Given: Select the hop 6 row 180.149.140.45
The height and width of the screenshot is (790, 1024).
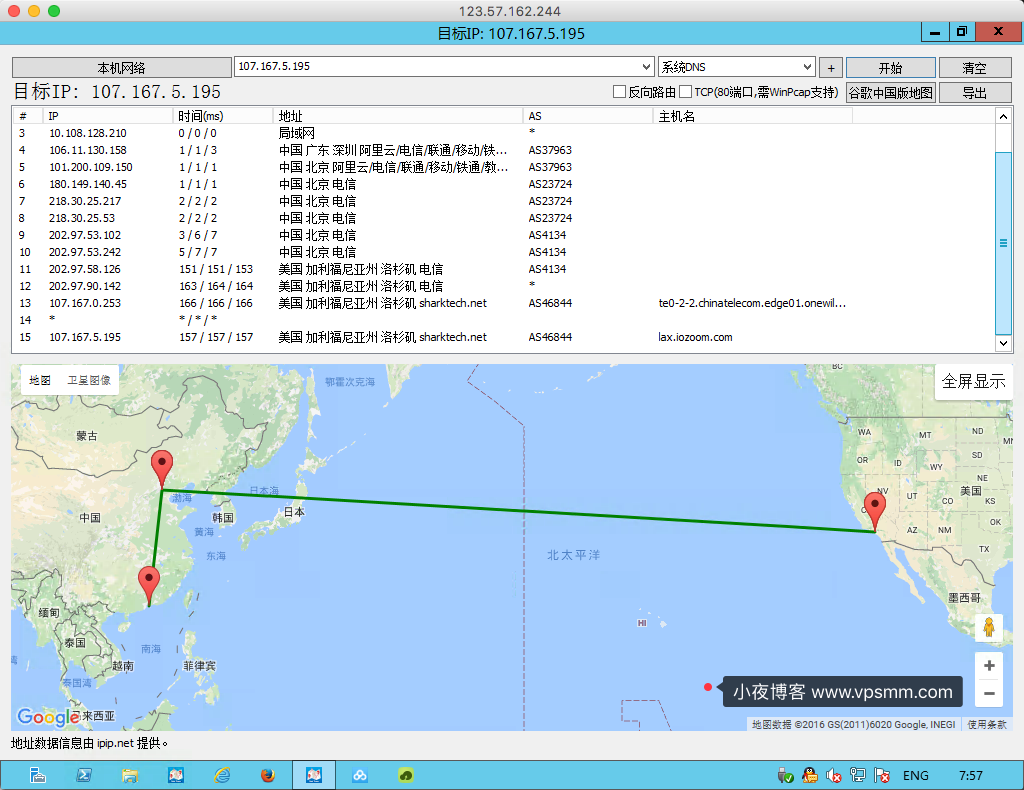Looking at the screenshot, I should click(x=503, y=184).
